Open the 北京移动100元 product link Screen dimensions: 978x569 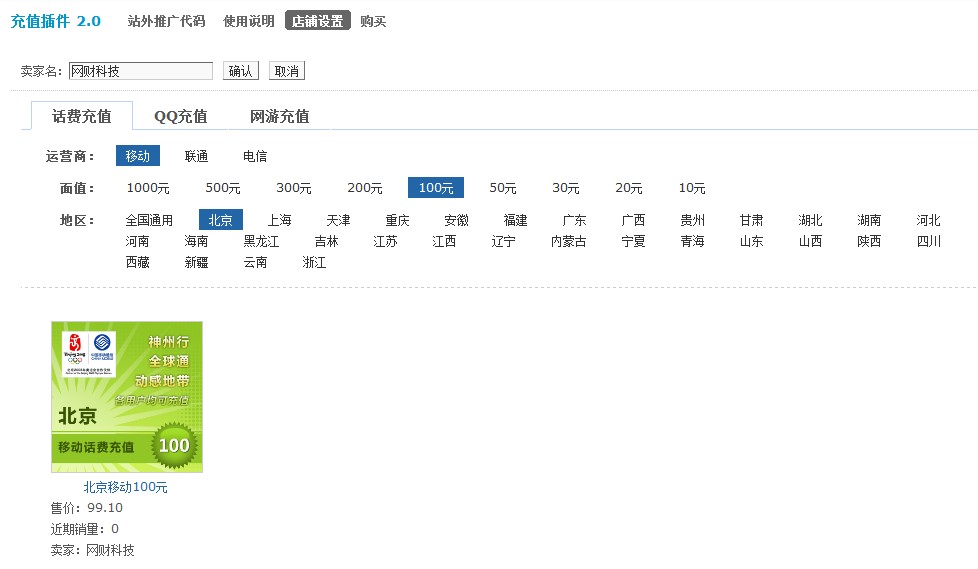click(125, 487)
